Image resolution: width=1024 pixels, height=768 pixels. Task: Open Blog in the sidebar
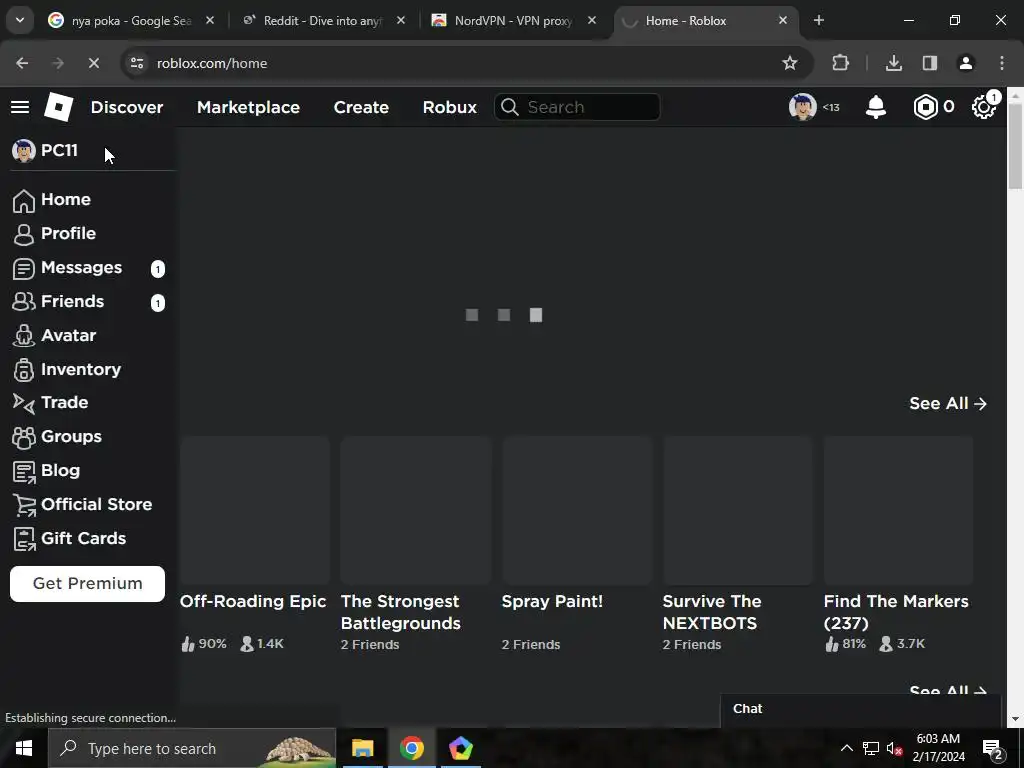(x=46, y=471)
